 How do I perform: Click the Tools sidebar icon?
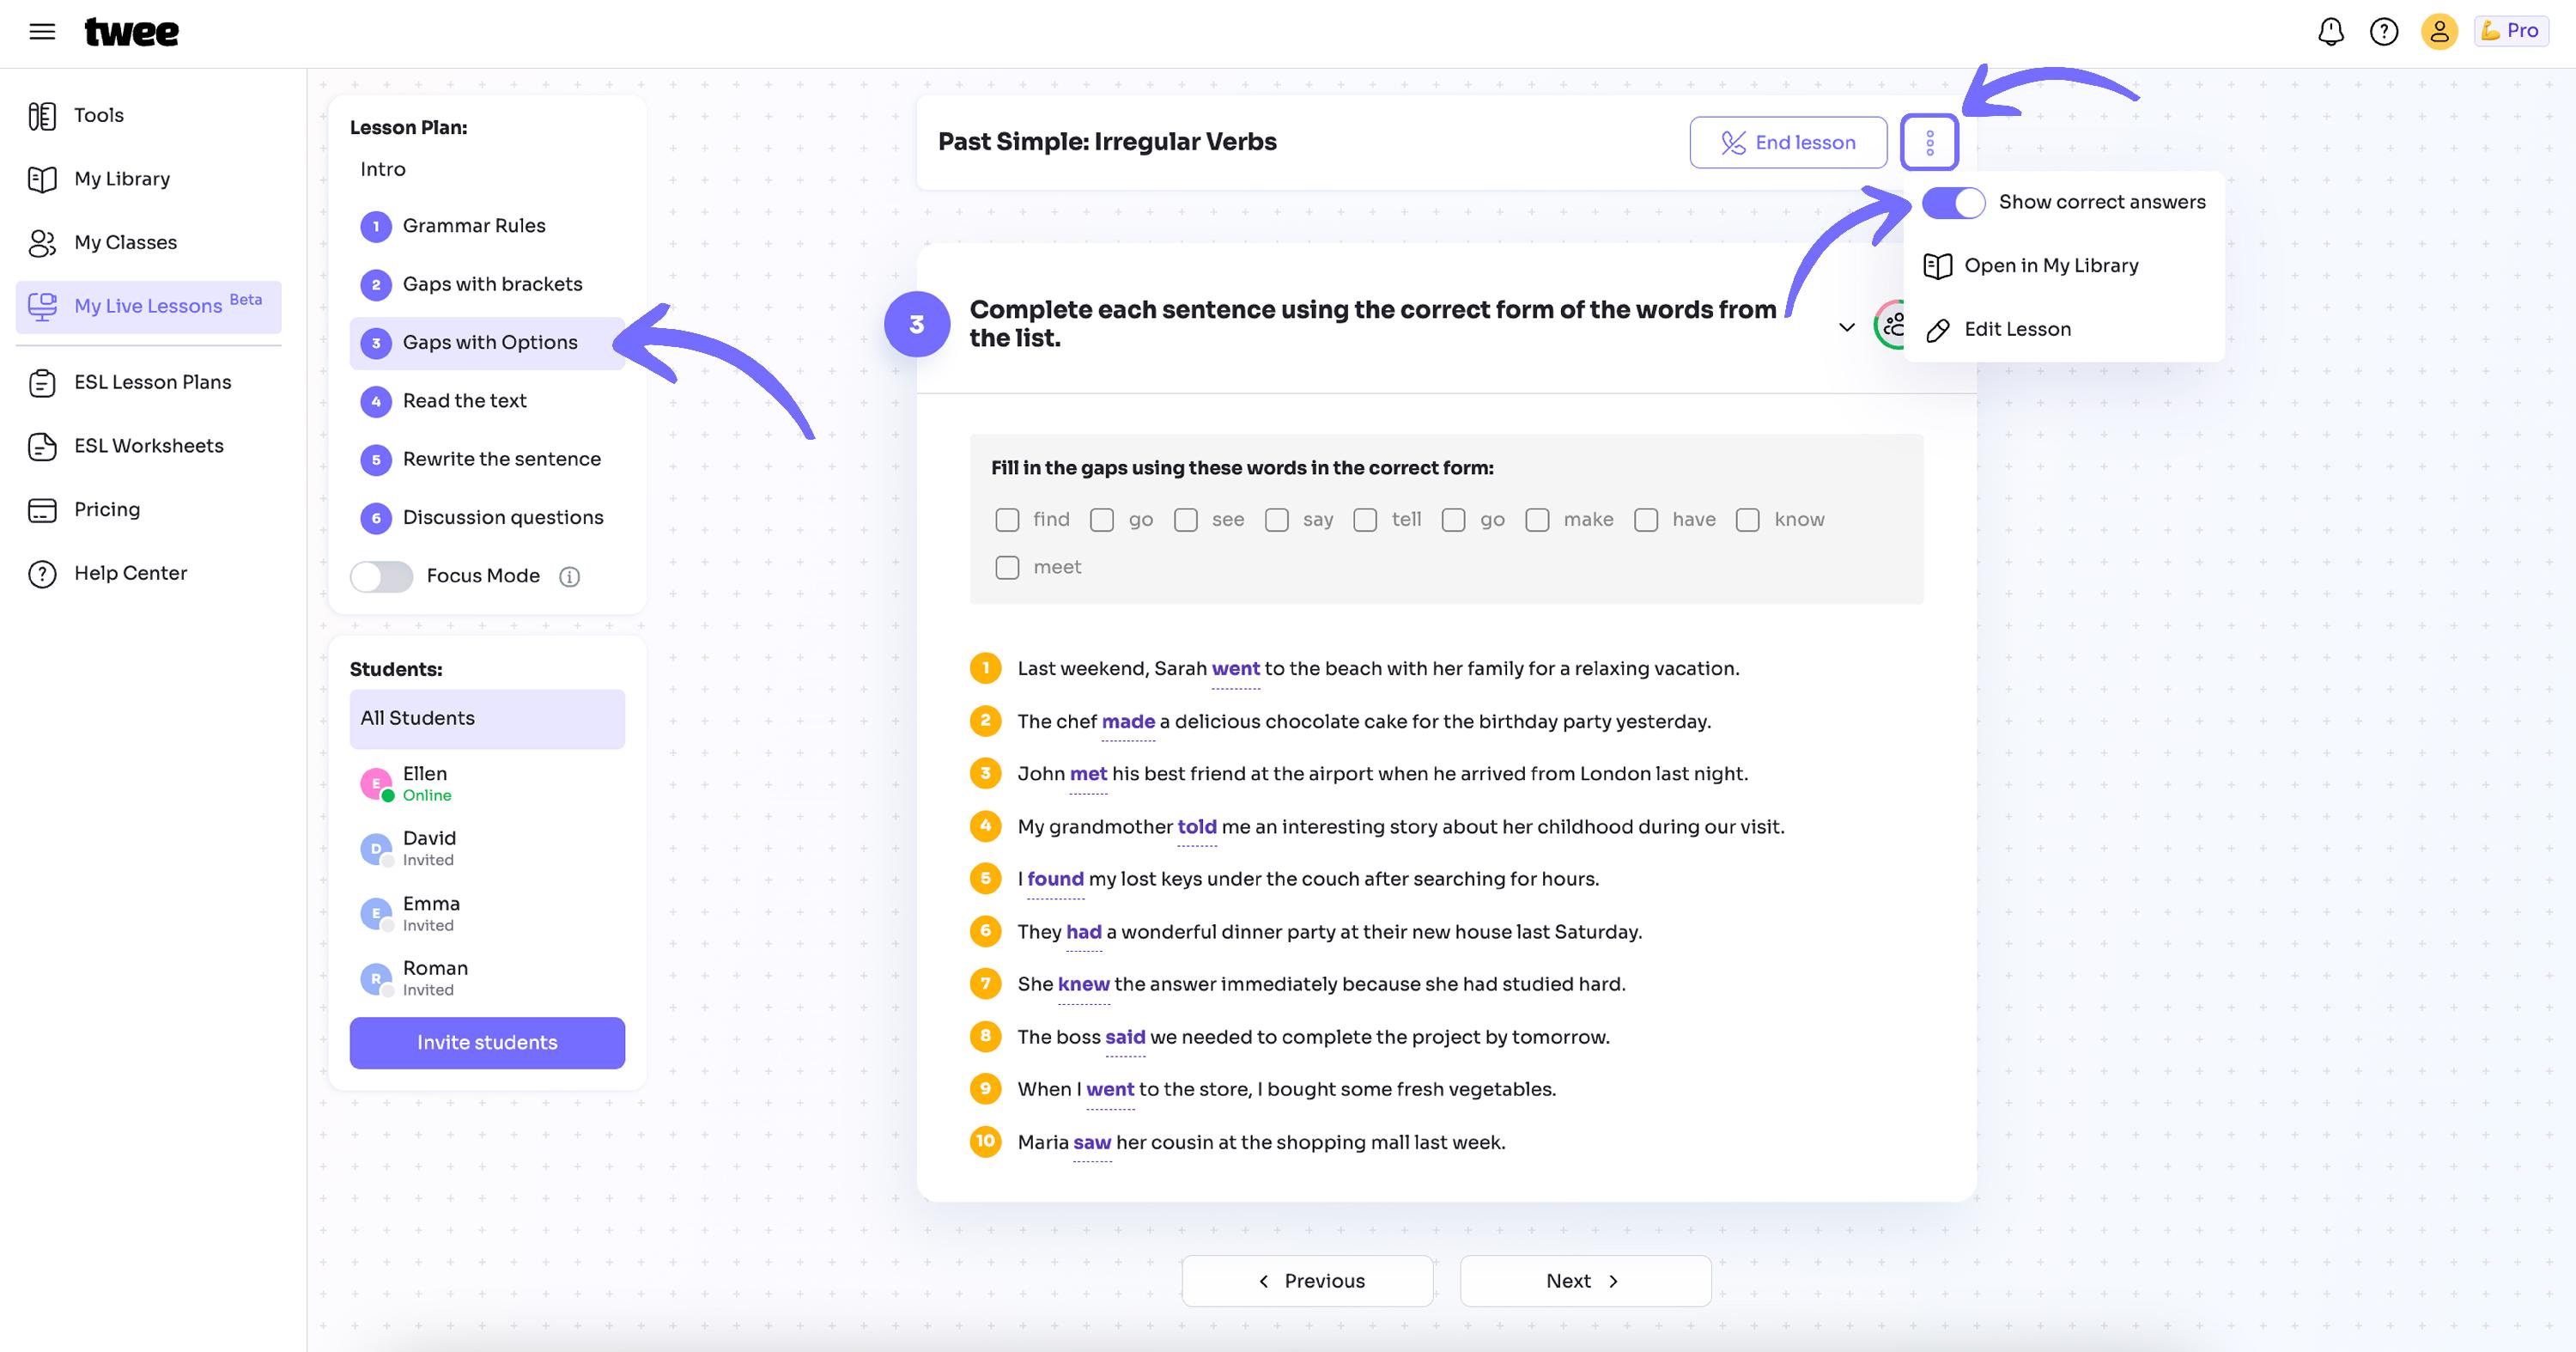coord(42,116)
